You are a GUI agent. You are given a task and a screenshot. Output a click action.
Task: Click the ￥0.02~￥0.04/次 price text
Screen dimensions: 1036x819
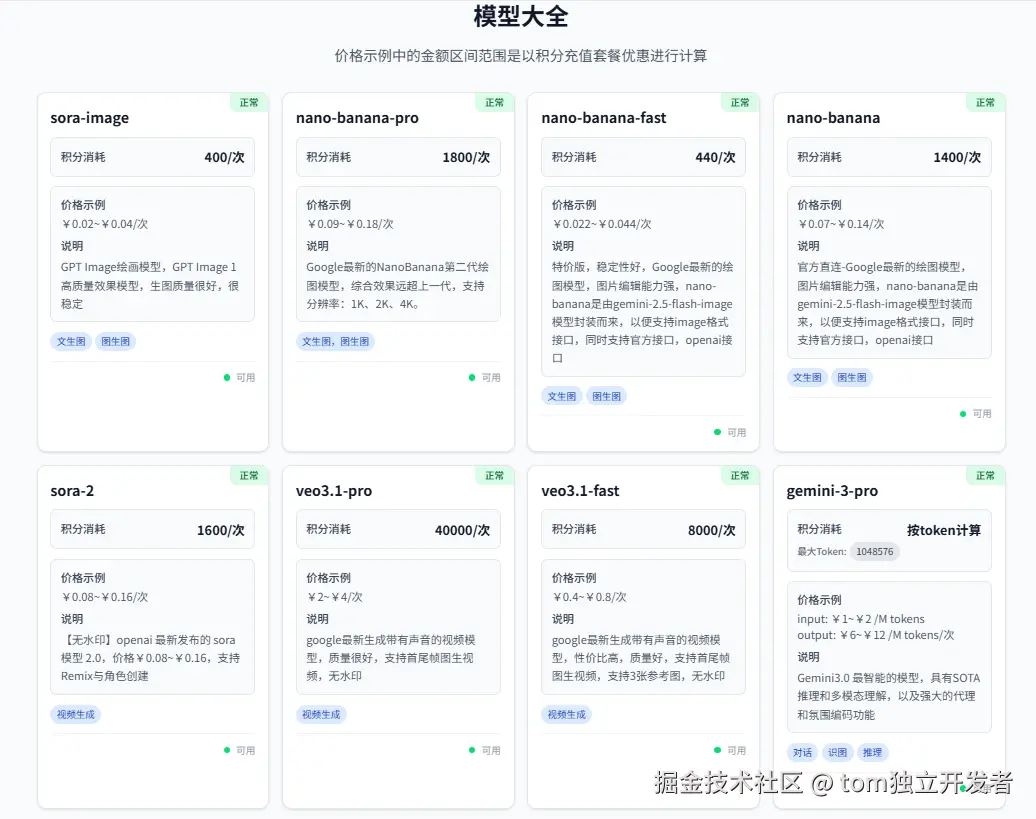pyautogui.click(x=104, y=224)
